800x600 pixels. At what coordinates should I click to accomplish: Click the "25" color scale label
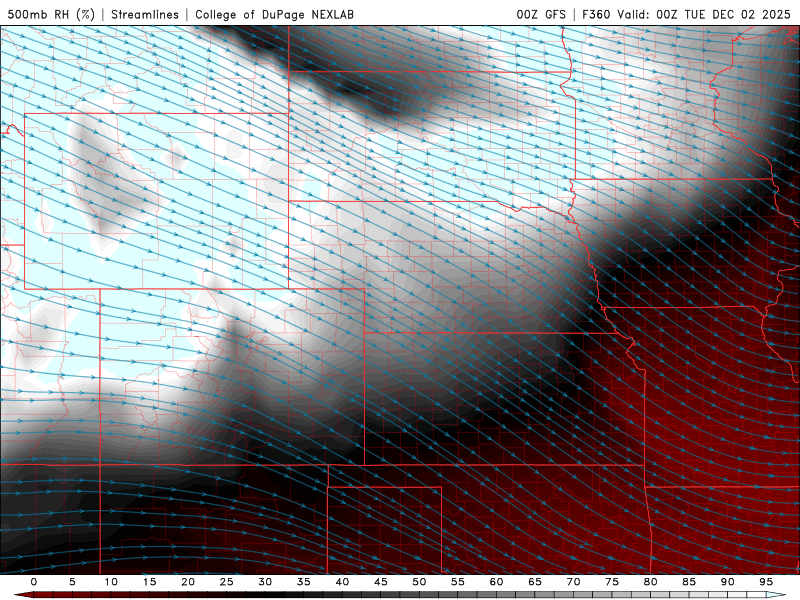coord(227,582)
